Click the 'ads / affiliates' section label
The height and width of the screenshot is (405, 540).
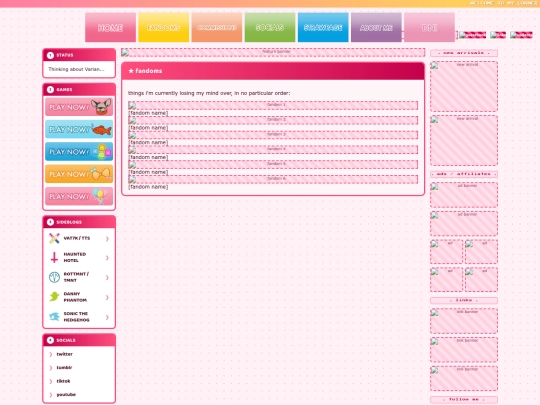[464, 174]
